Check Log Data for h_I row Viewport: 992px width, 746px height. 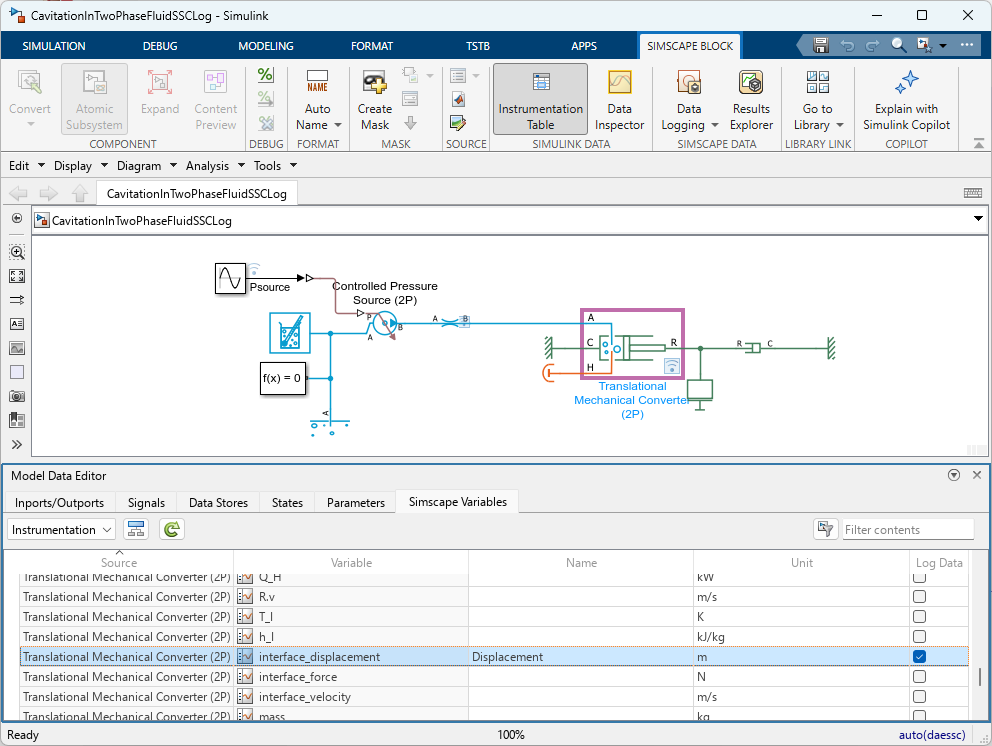coord(919,637)
